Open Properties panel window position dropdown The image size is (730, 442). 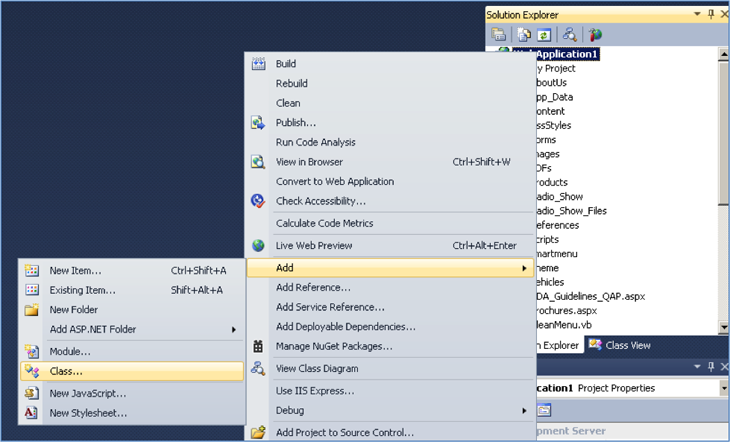(x=697, y=367)
